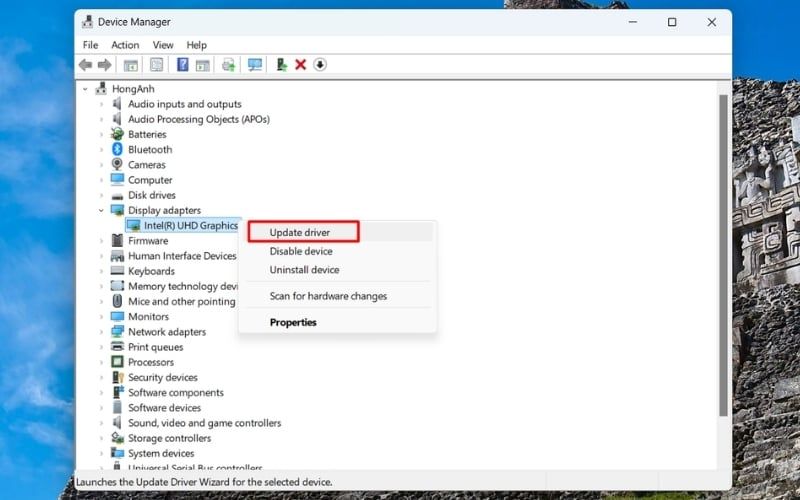Click the red X Uninstall device icon
Screen dimensions: 800x500
300,65
